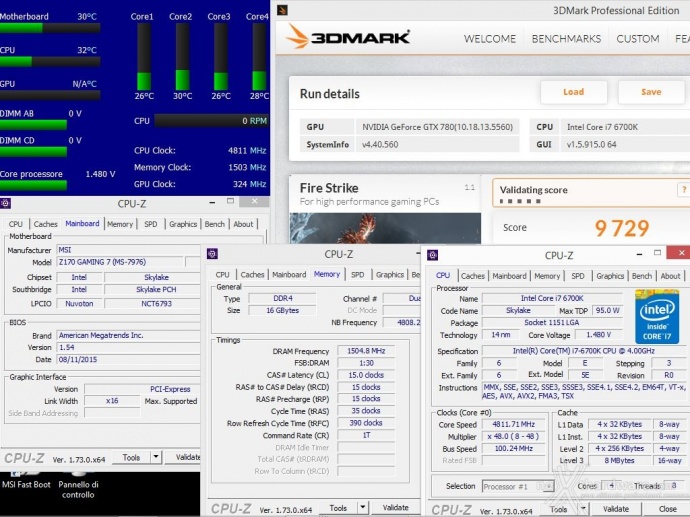The height and width of the screenshot is (517, 690).
Task: Click the CPU-Z icon in CPU window title bar
Action: 433,255
